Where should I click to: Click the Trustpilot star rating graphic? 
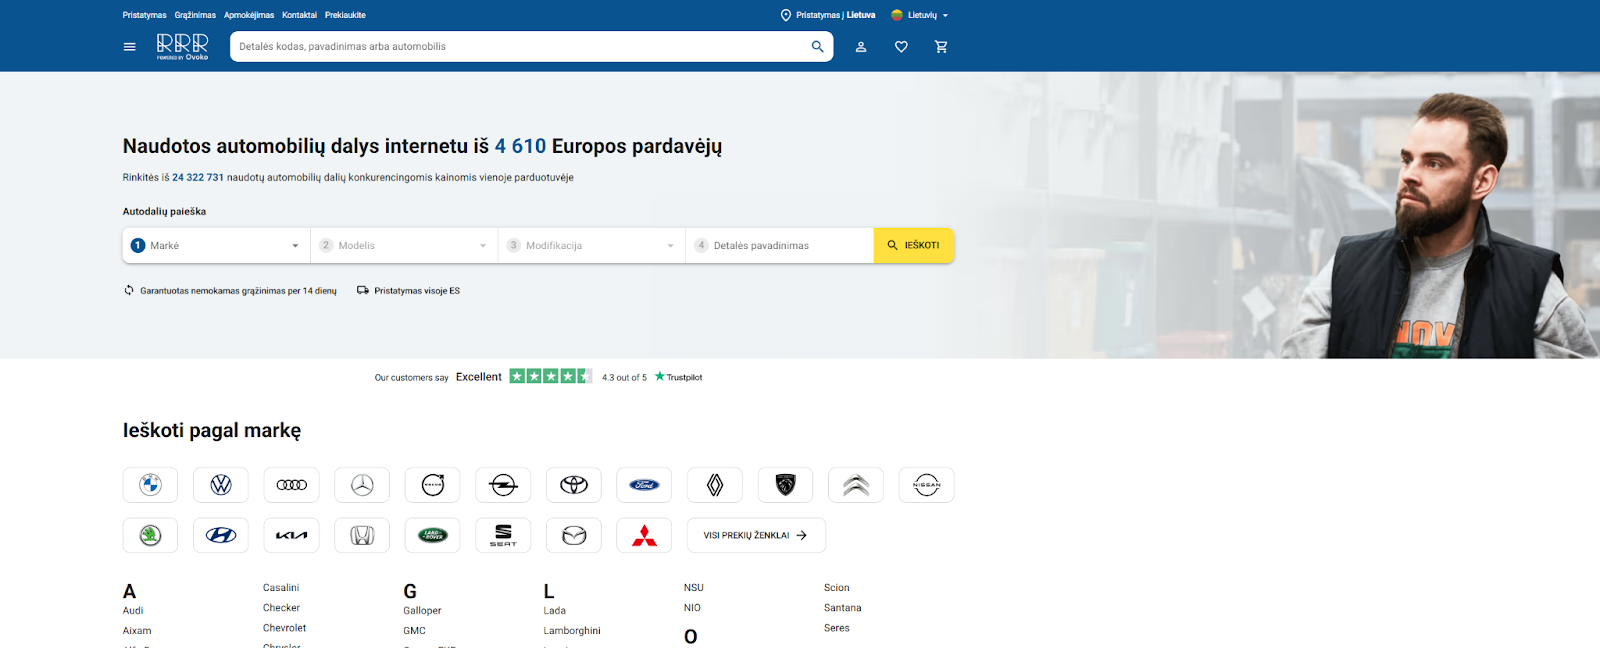pyautogui.click(x=551, y=376)
